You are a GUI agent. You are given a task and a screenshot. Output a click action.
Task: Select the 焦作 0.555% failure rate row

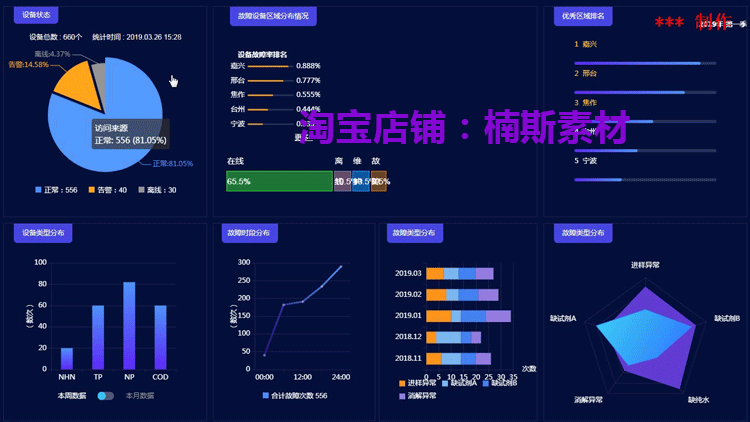point(276,94)
